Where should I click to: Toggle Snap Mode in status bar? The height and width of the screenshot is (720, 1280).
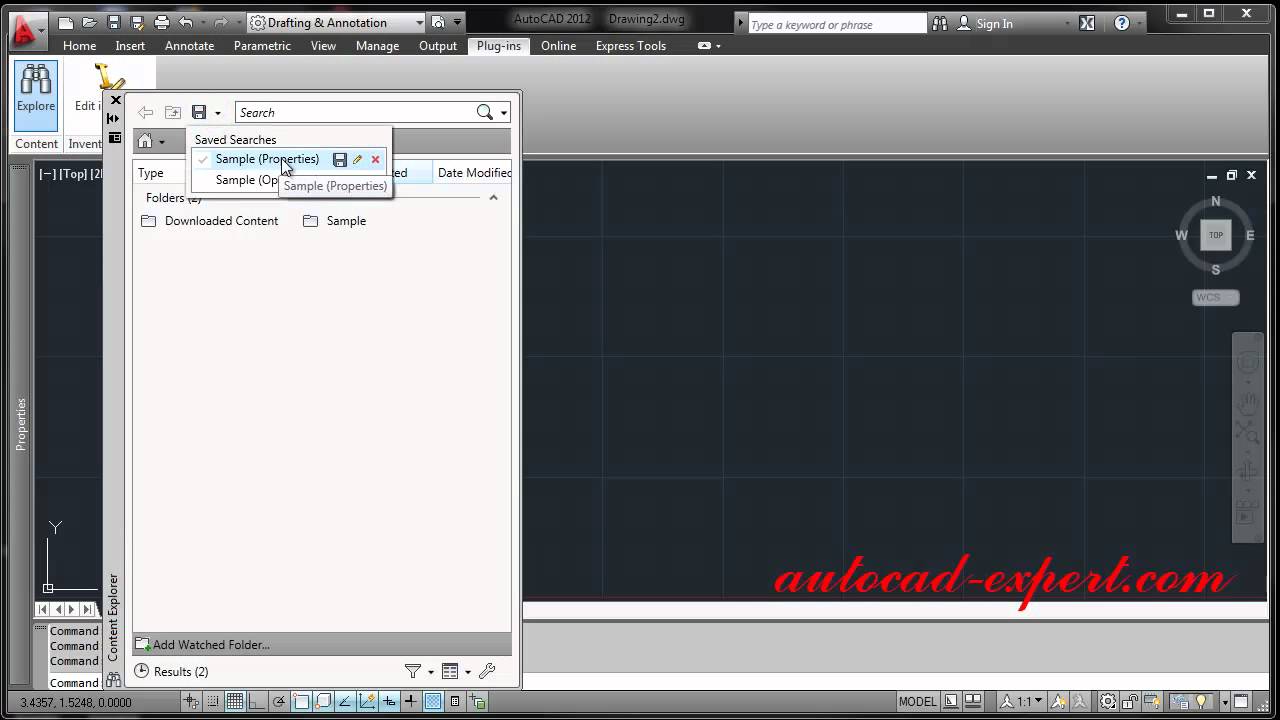213,702
